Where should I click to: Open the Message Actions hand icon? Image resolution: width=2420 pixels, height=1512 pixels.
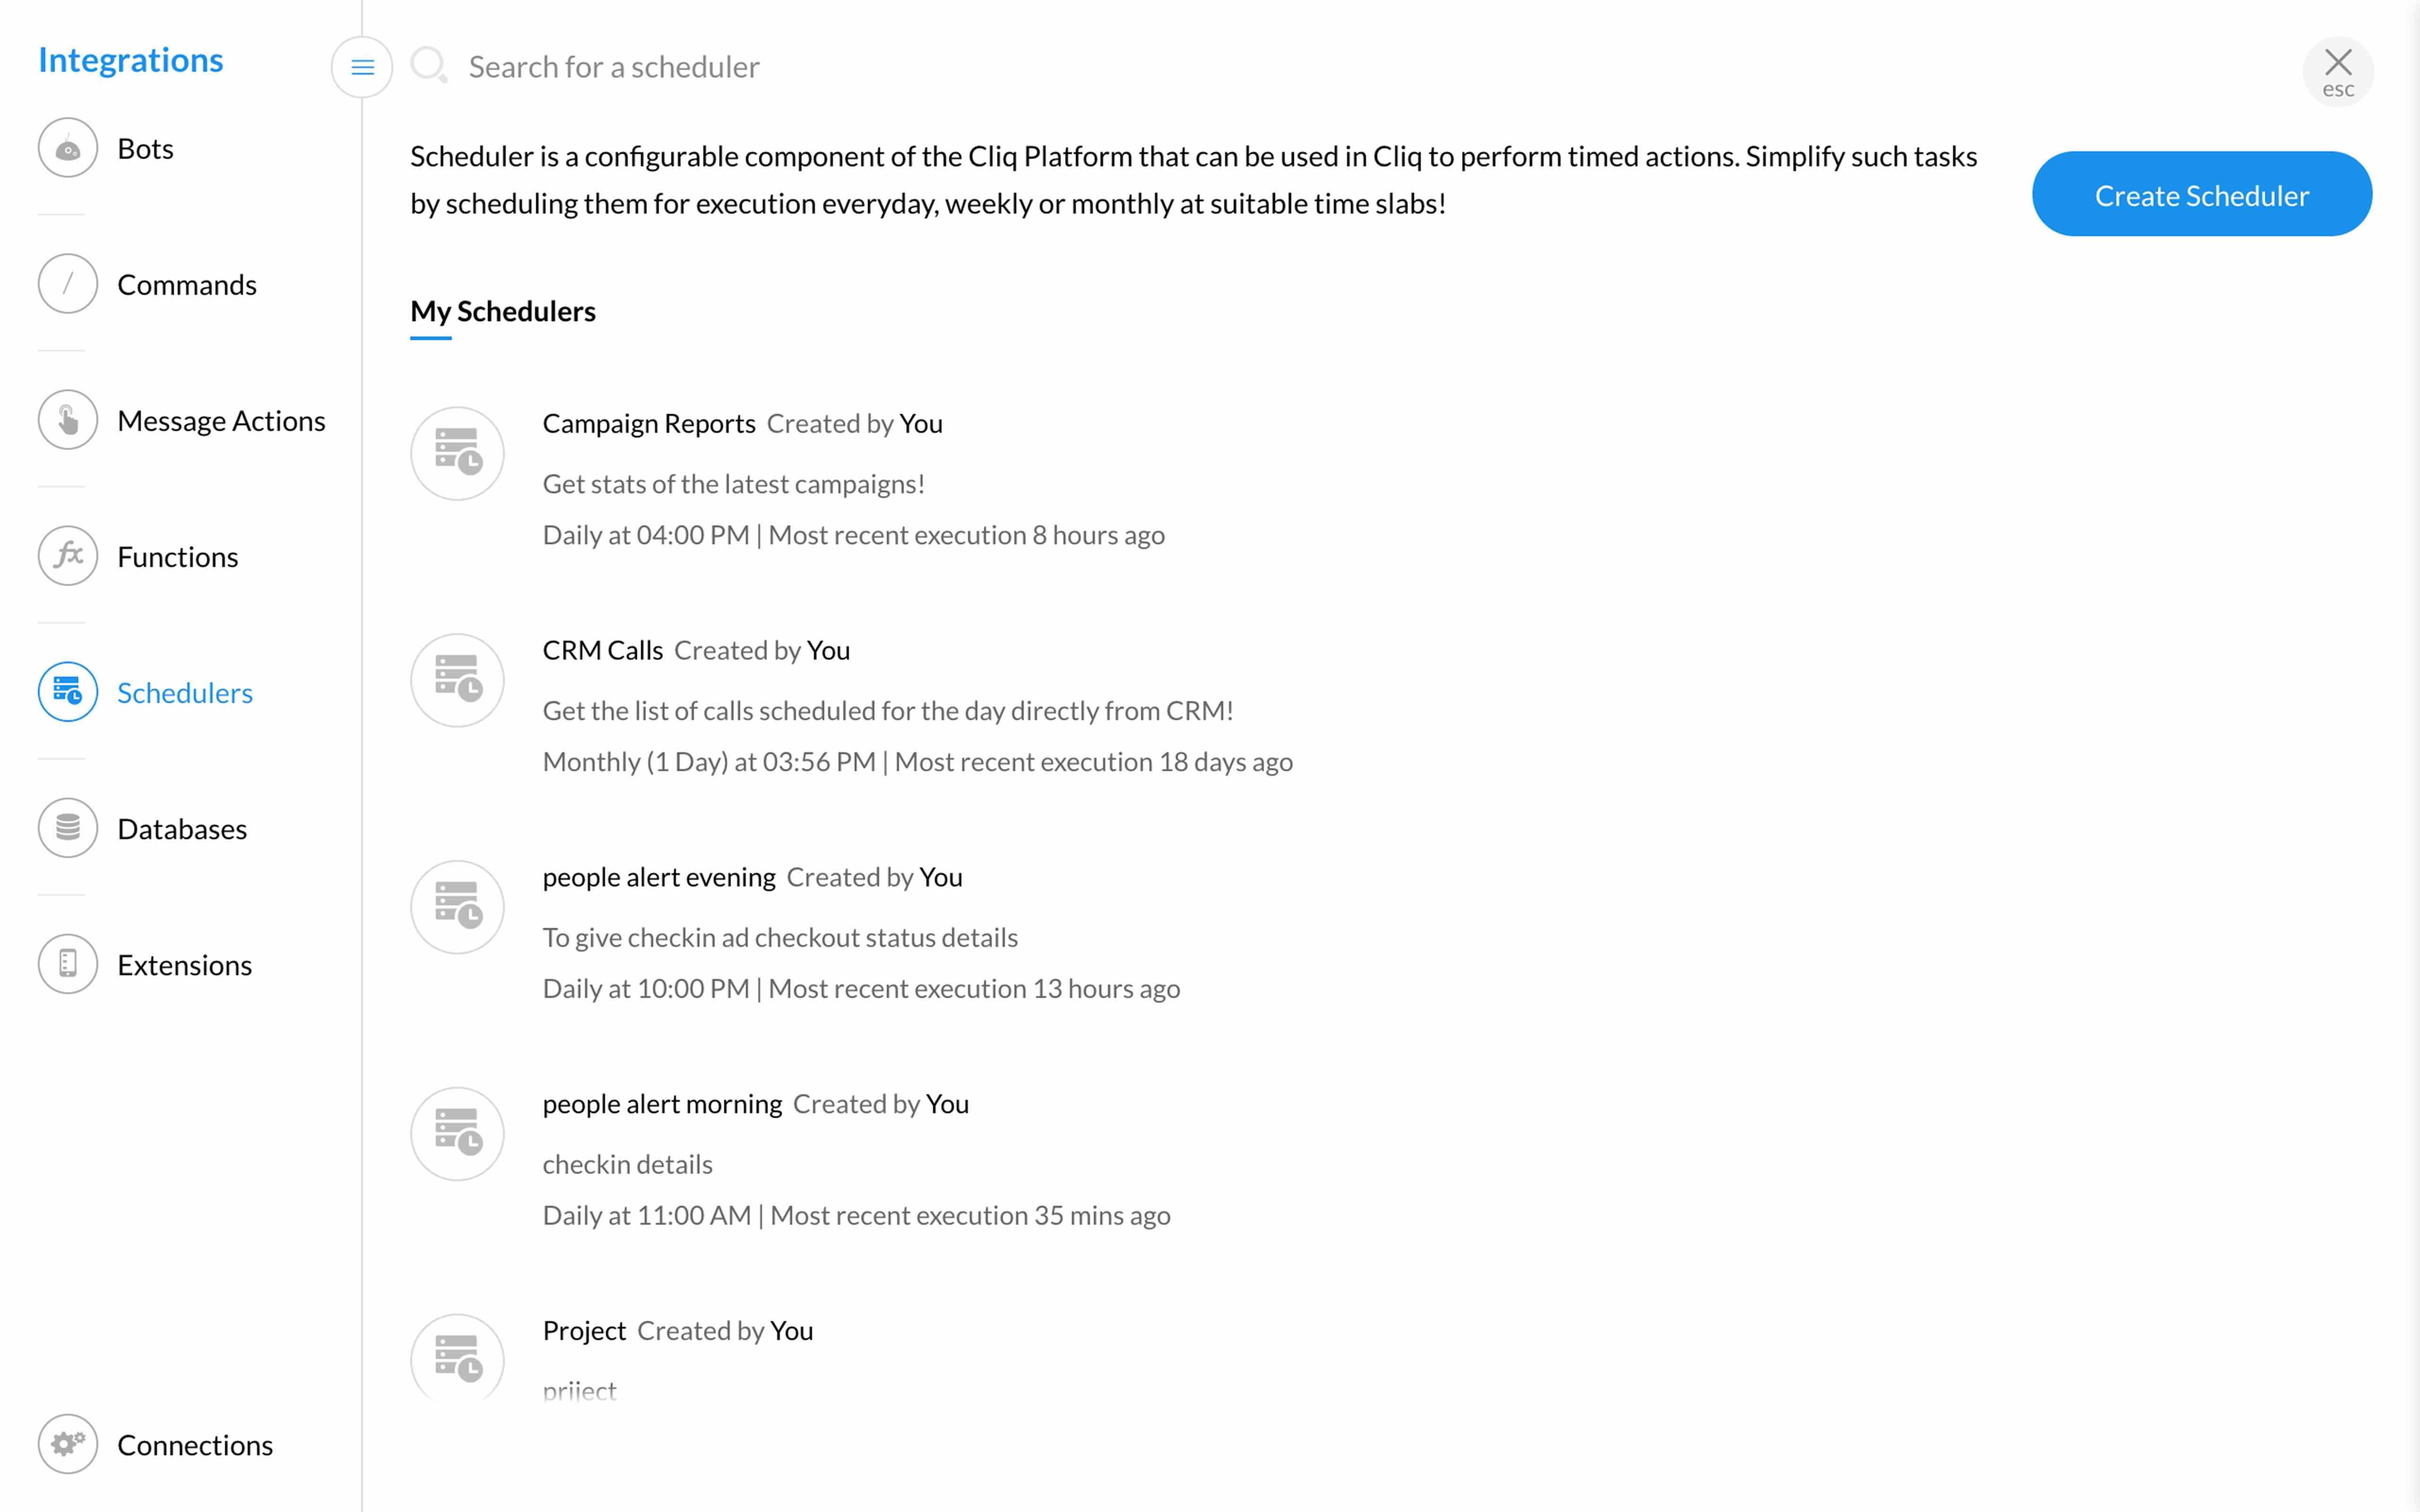68,420
